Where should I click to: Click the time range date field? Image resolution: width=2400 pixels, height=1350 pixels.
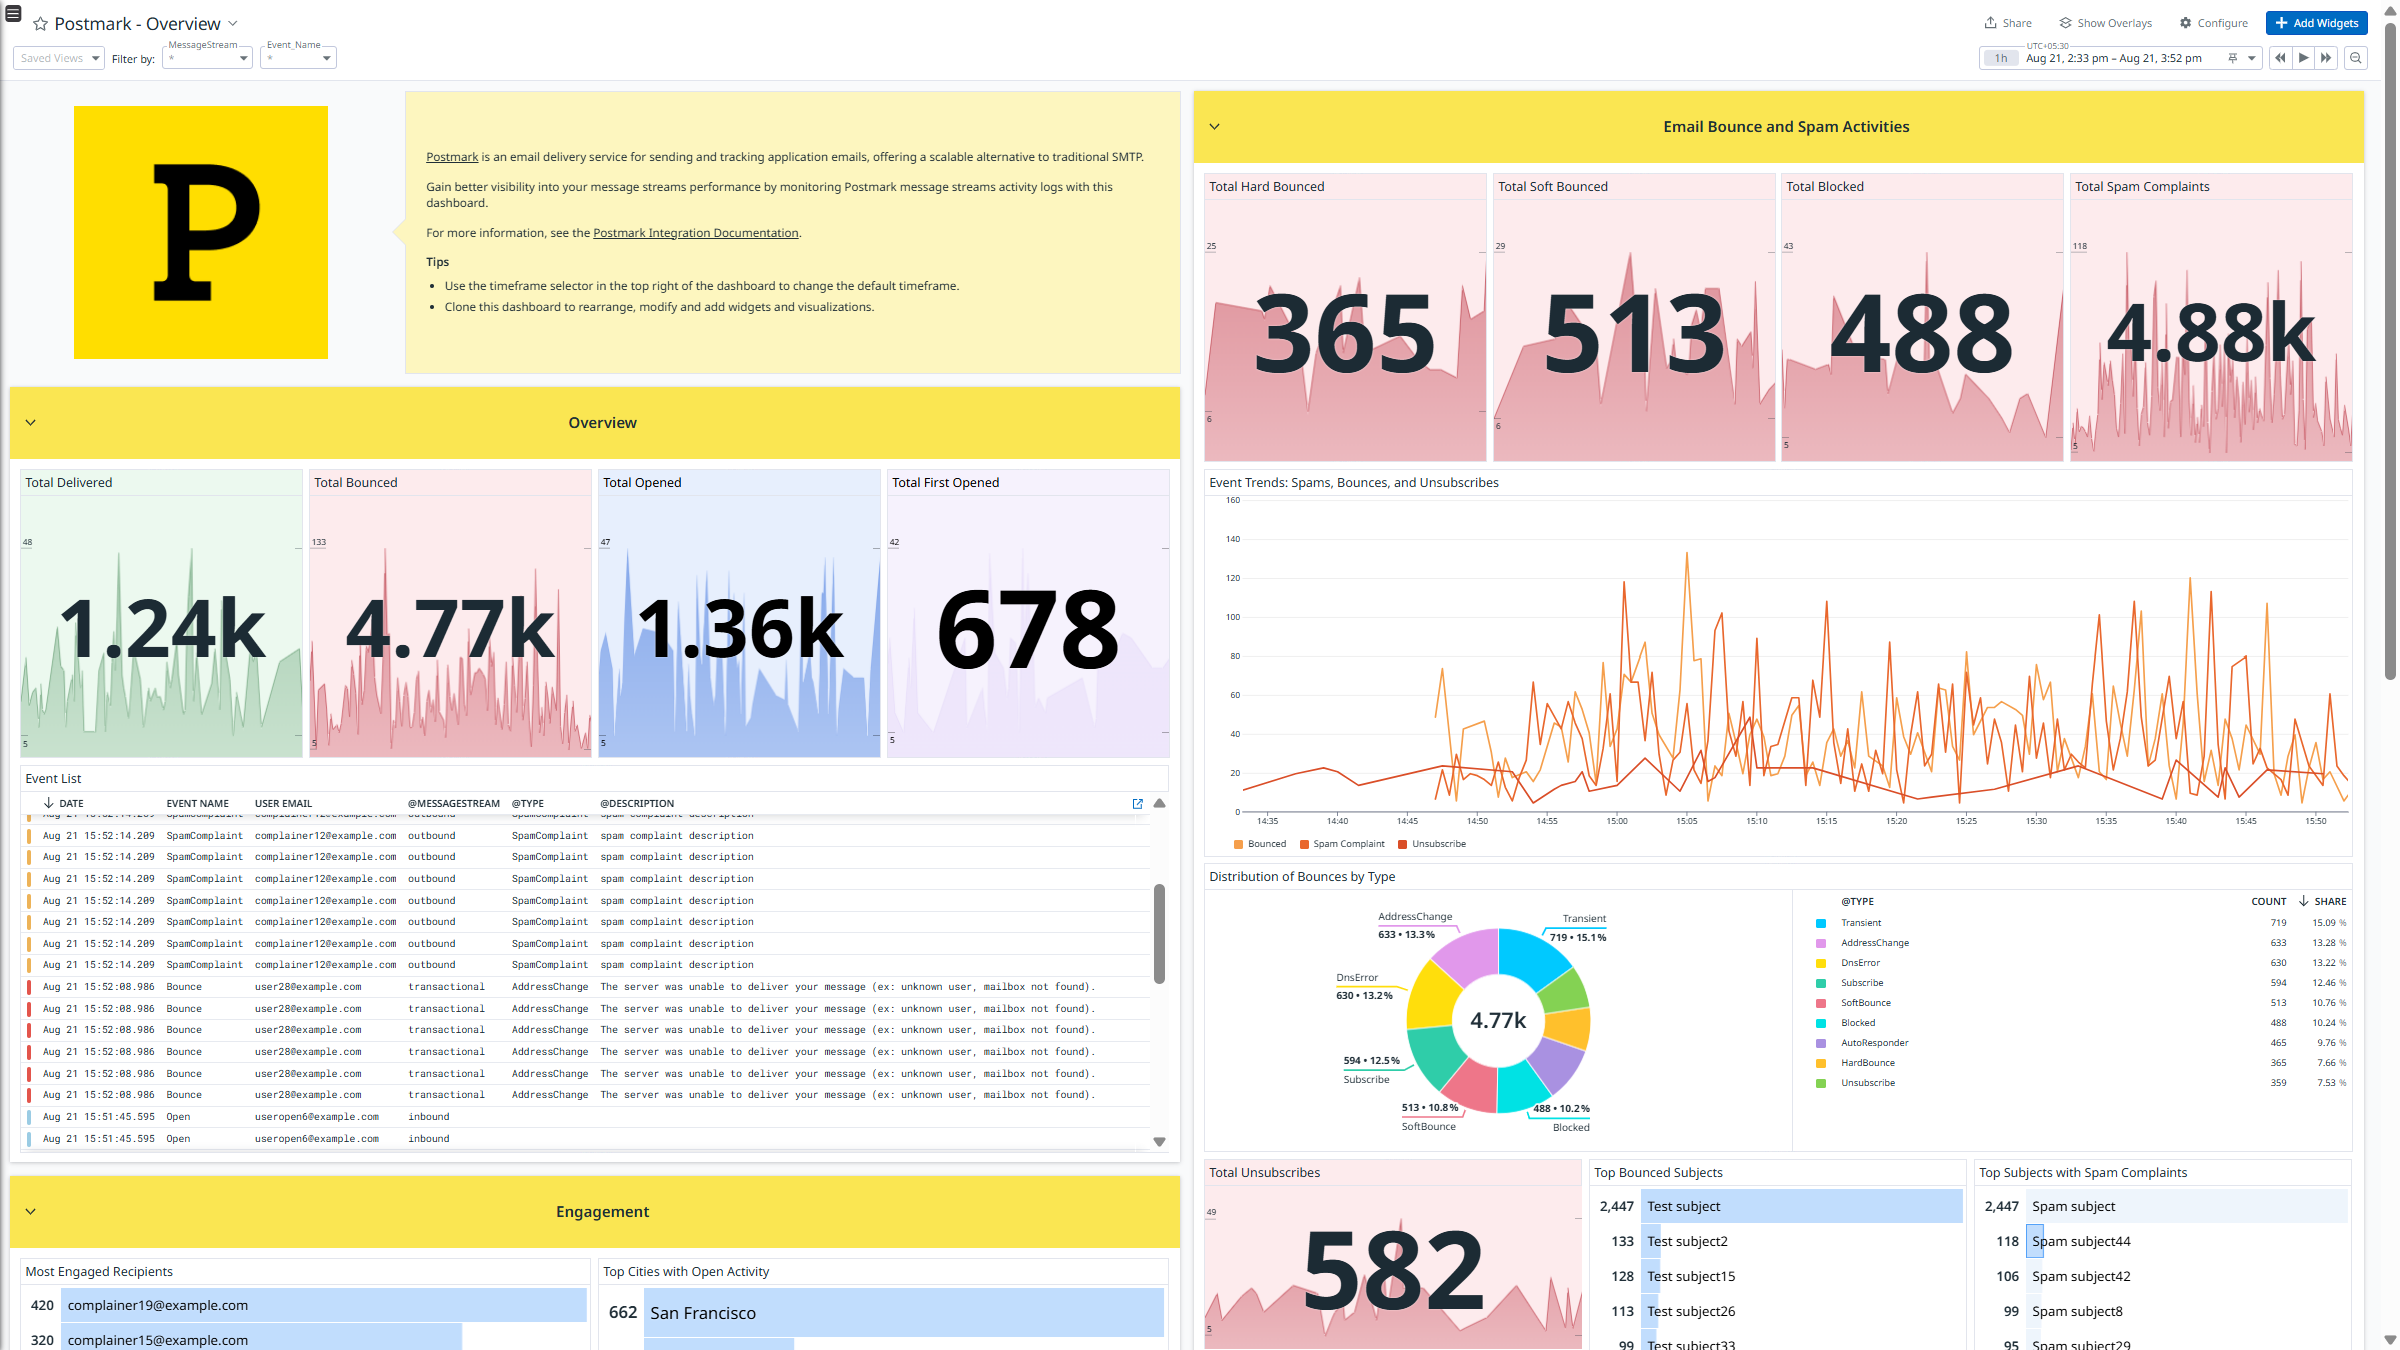click(x=2113, y=58)
